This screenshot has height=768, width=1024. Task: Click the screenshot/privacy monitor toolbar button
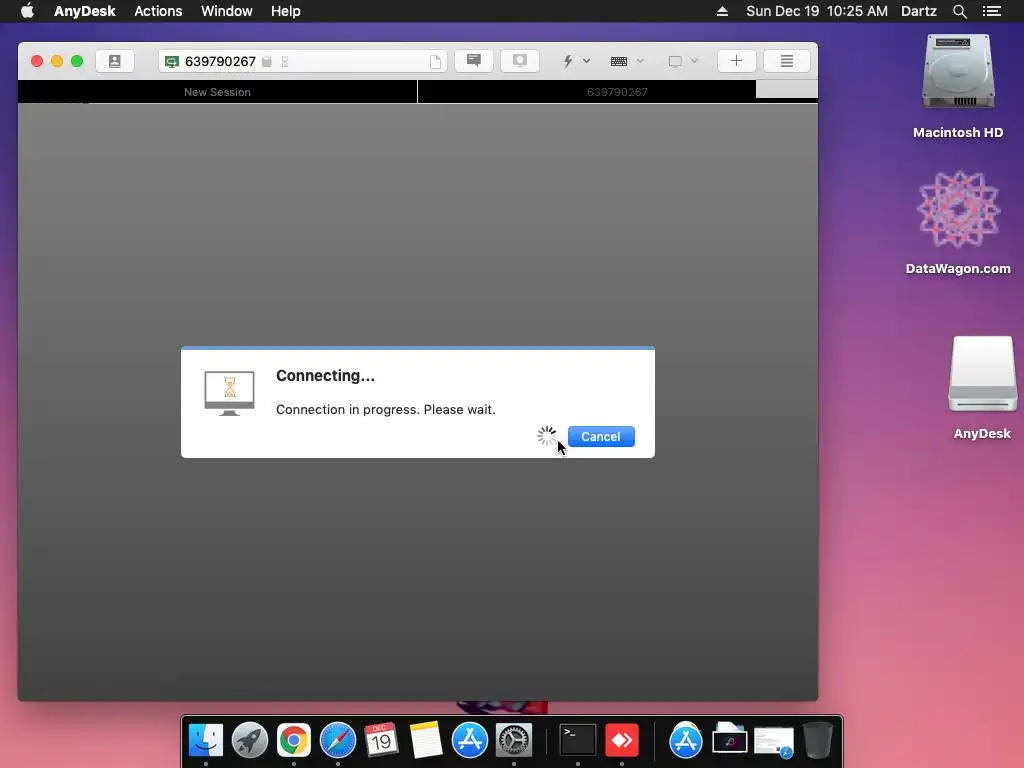[520, 61]
